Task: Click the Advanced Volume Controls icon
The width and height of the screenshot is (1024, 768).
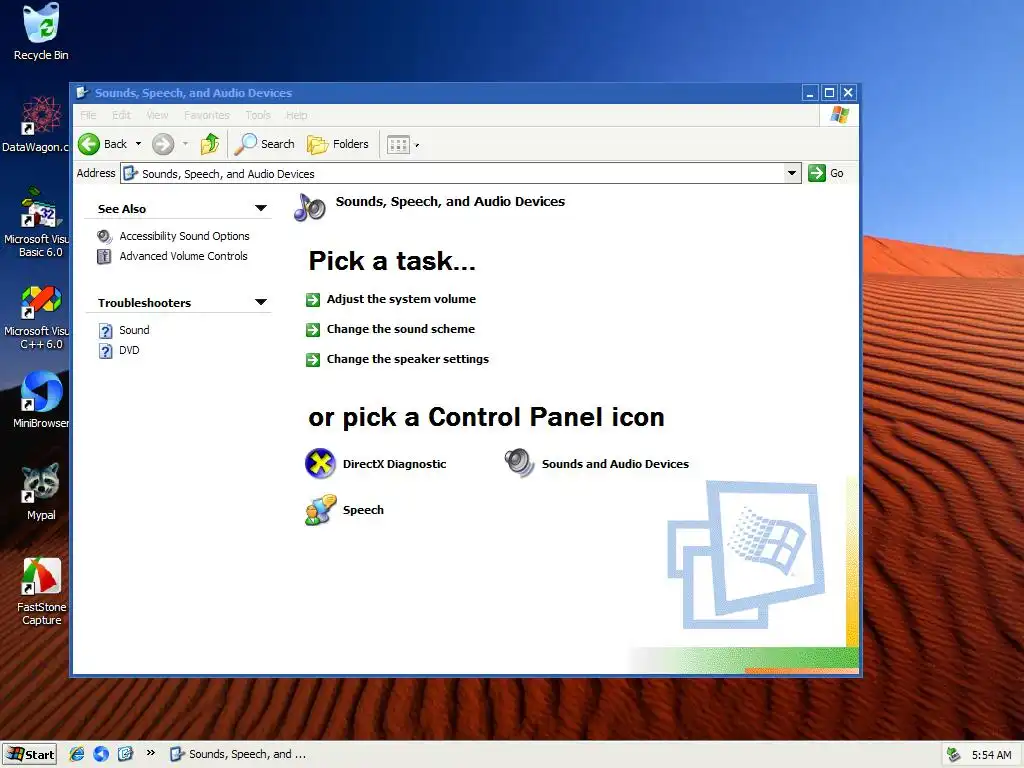Action: tap(104, 257)
